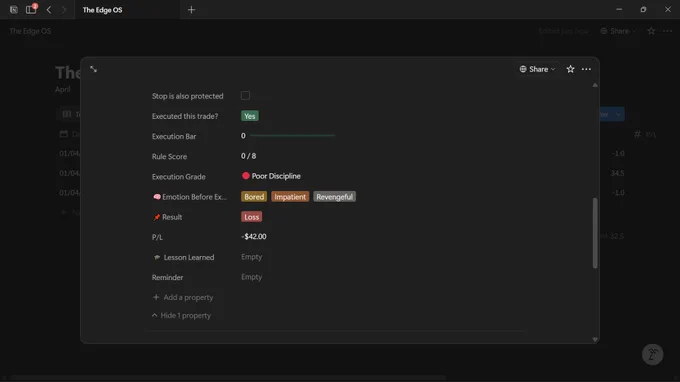Select Rule Score value 0 / 8
This screenshot has height=382, width=680.
click(x=248, y=156)
